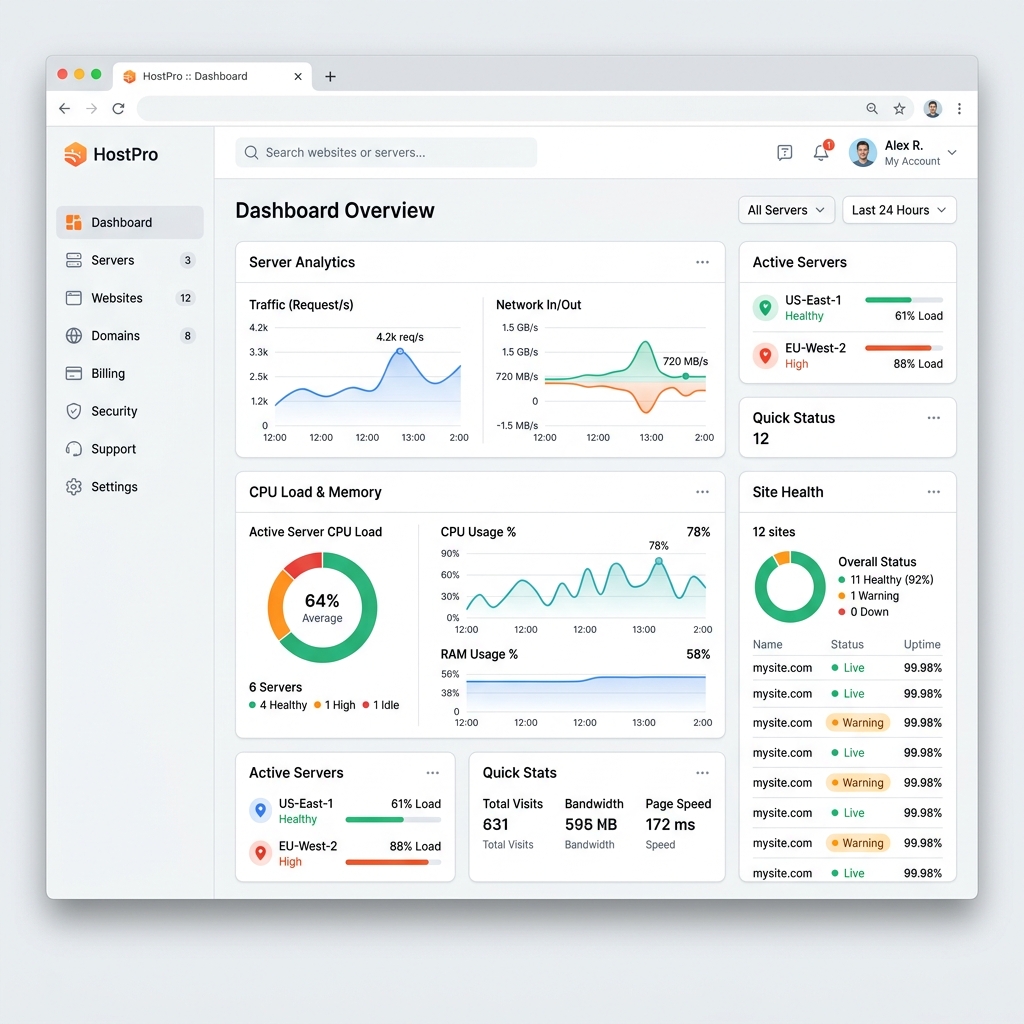Click the green US-East-1 status icon in top card
The width and height of the screenshot is (1024, 1024).
click(x=765, y=308)
